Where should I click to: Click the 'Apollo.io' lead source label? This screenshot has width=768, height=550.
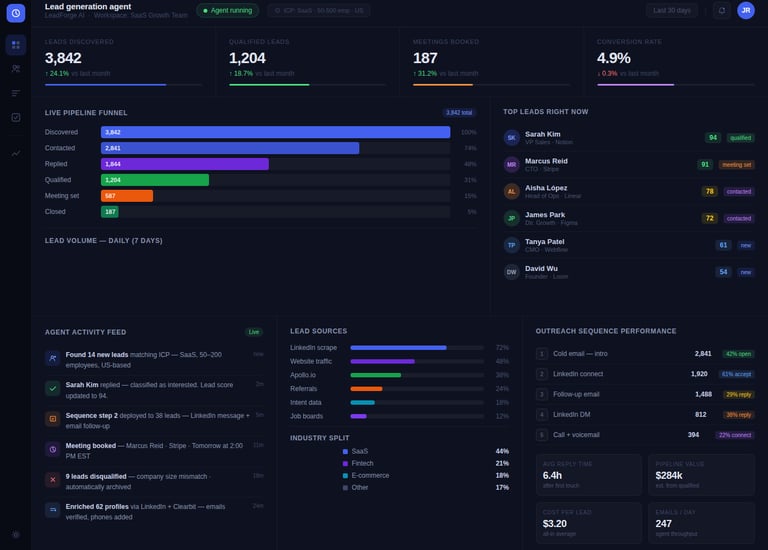[x=303, y=375]
